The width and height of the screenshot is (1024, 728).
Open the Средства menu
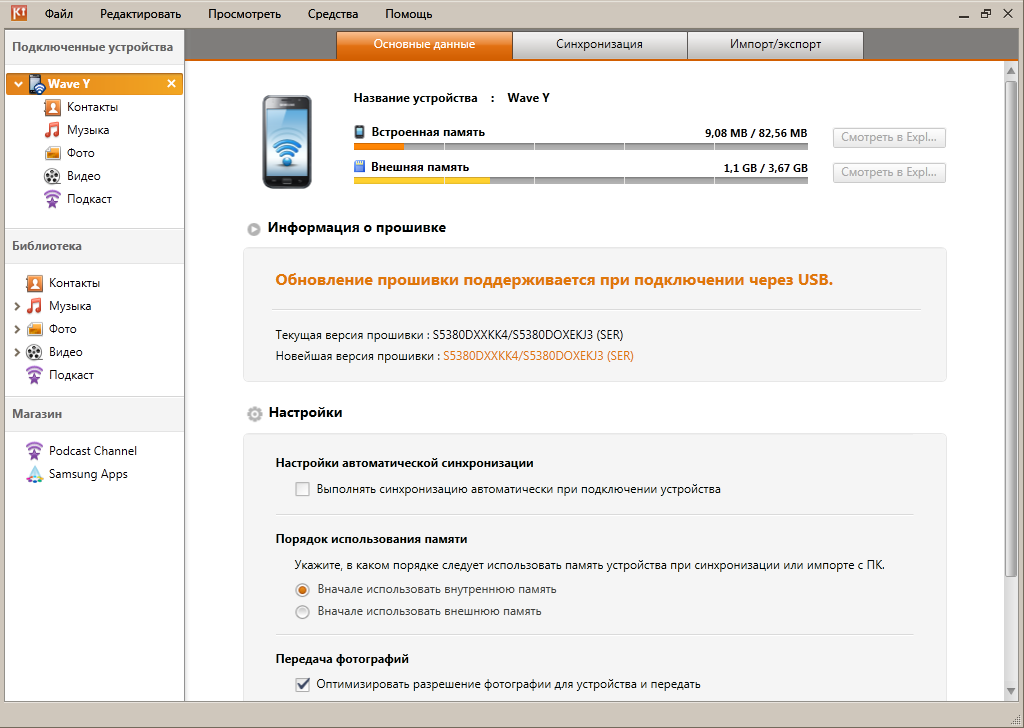click(x=333, y=14)
